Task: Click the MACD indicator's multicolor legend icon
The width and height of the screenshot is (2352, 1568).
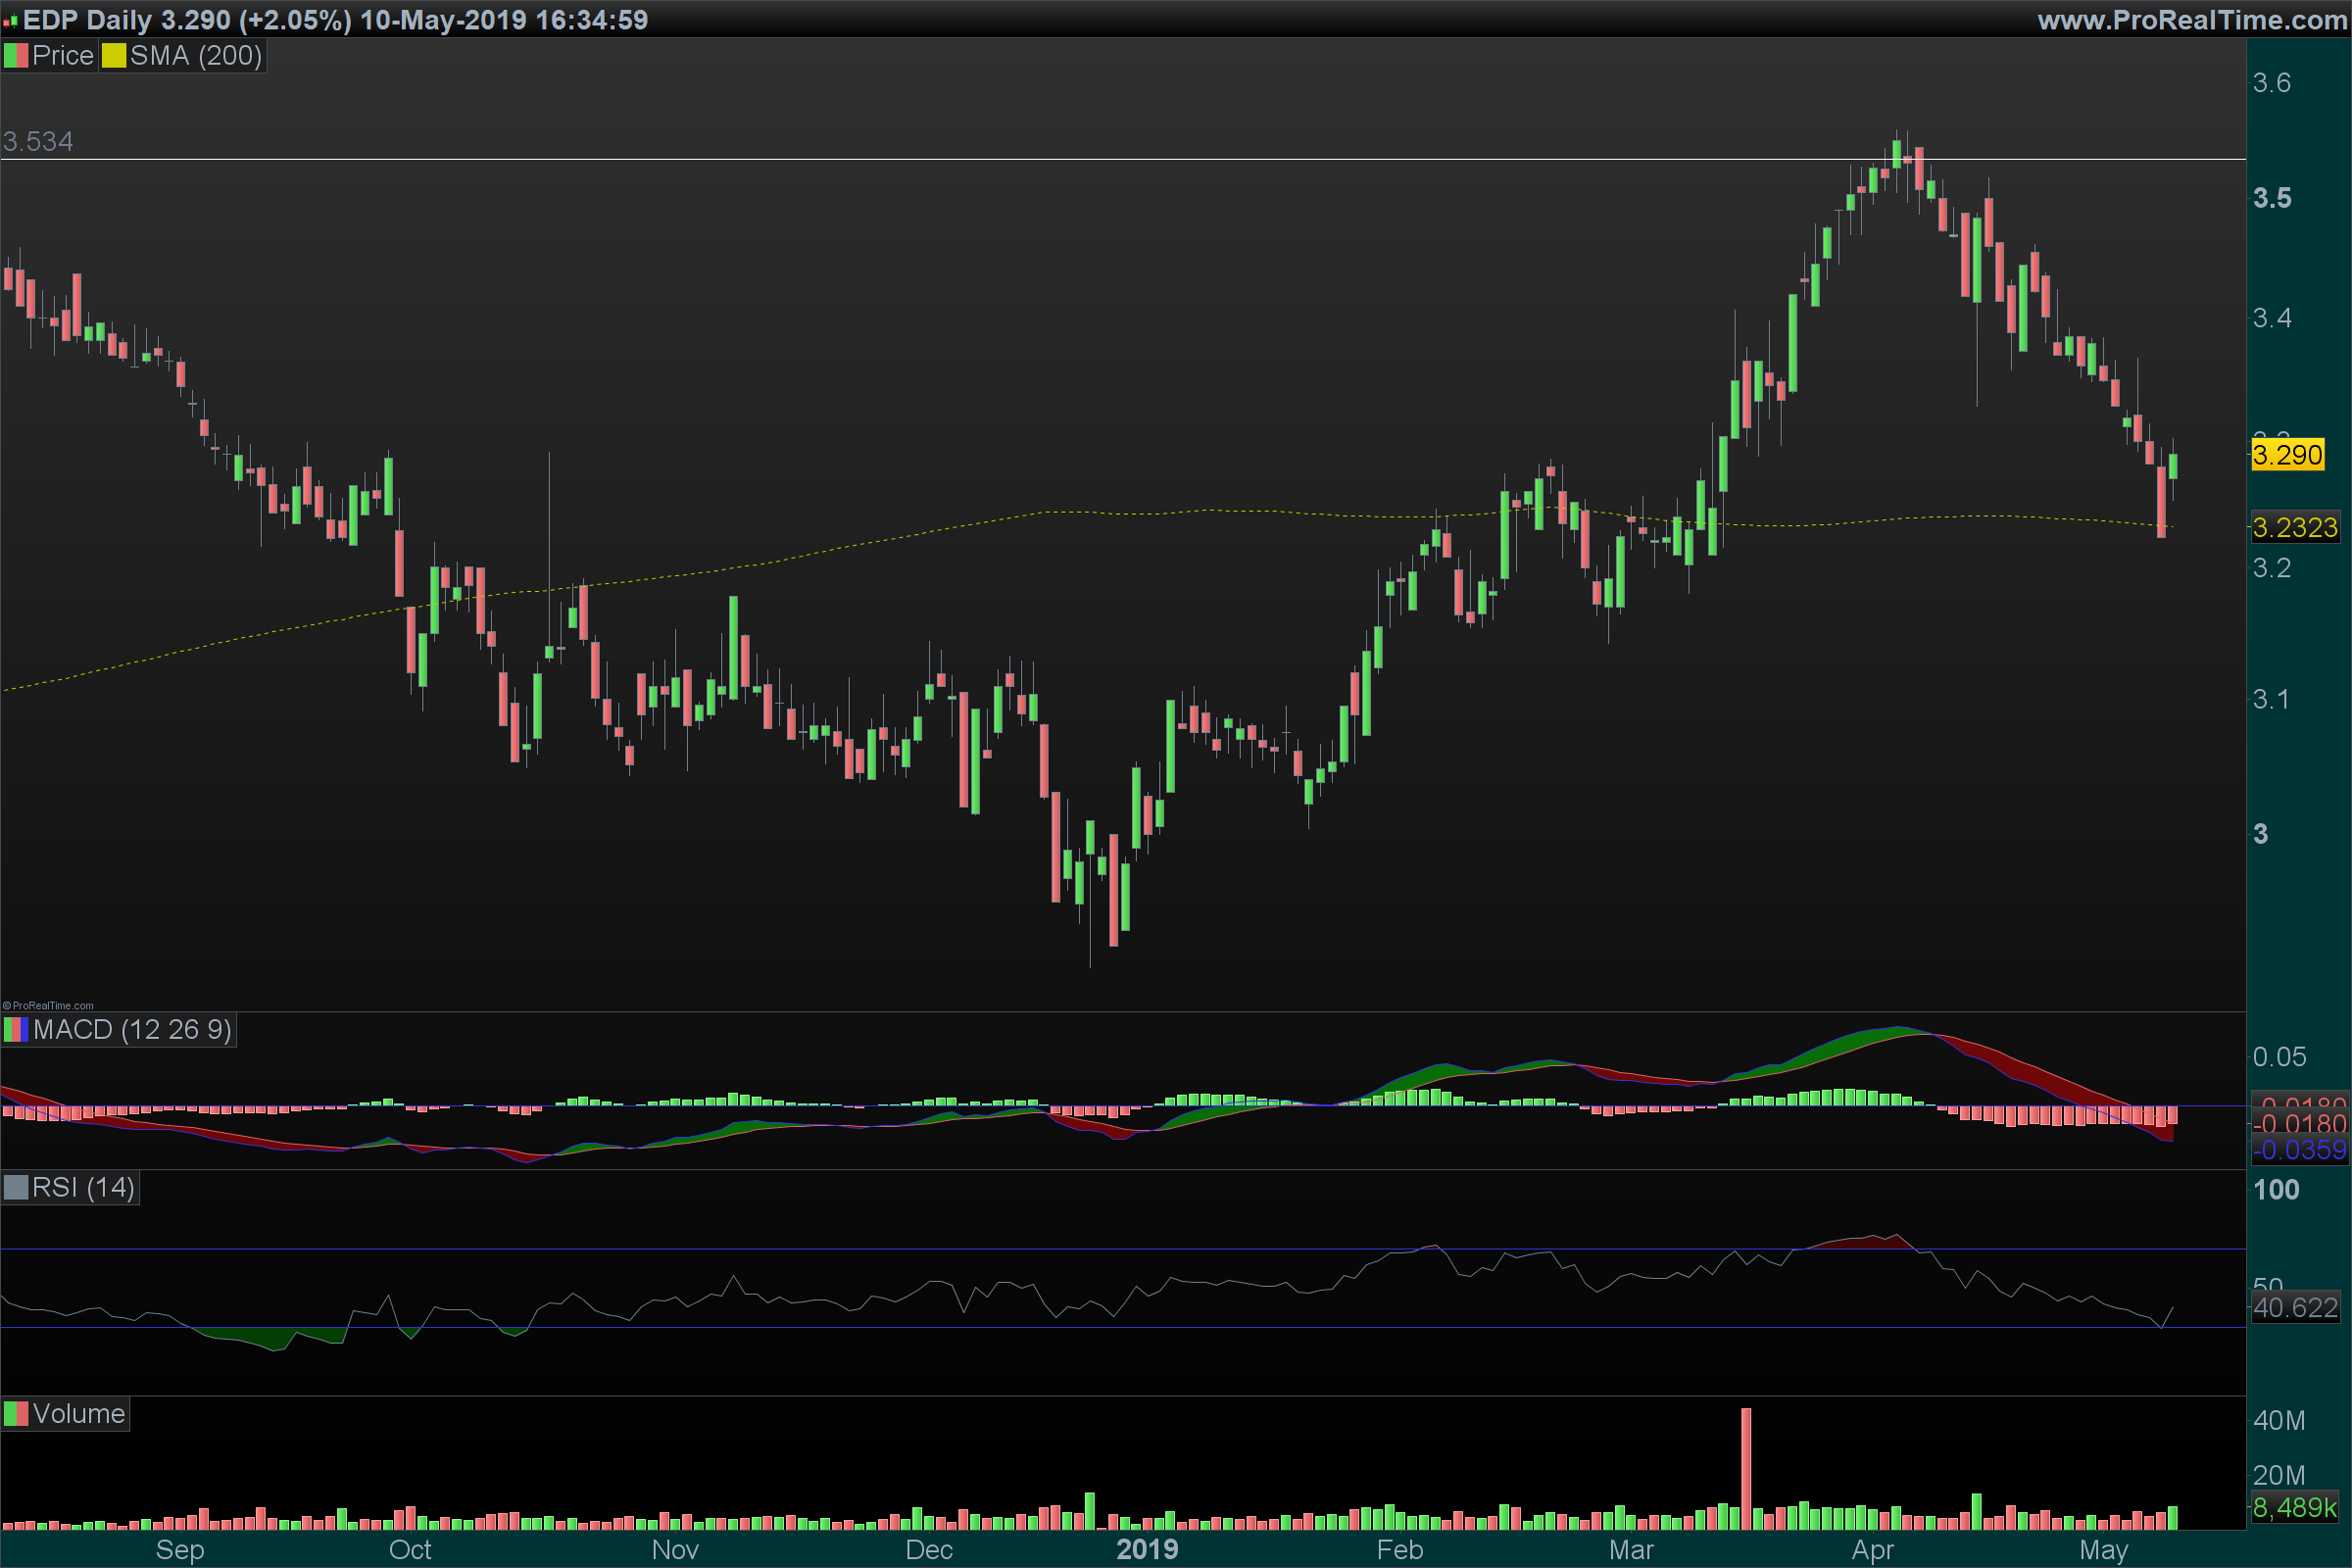Action: 16,1030
